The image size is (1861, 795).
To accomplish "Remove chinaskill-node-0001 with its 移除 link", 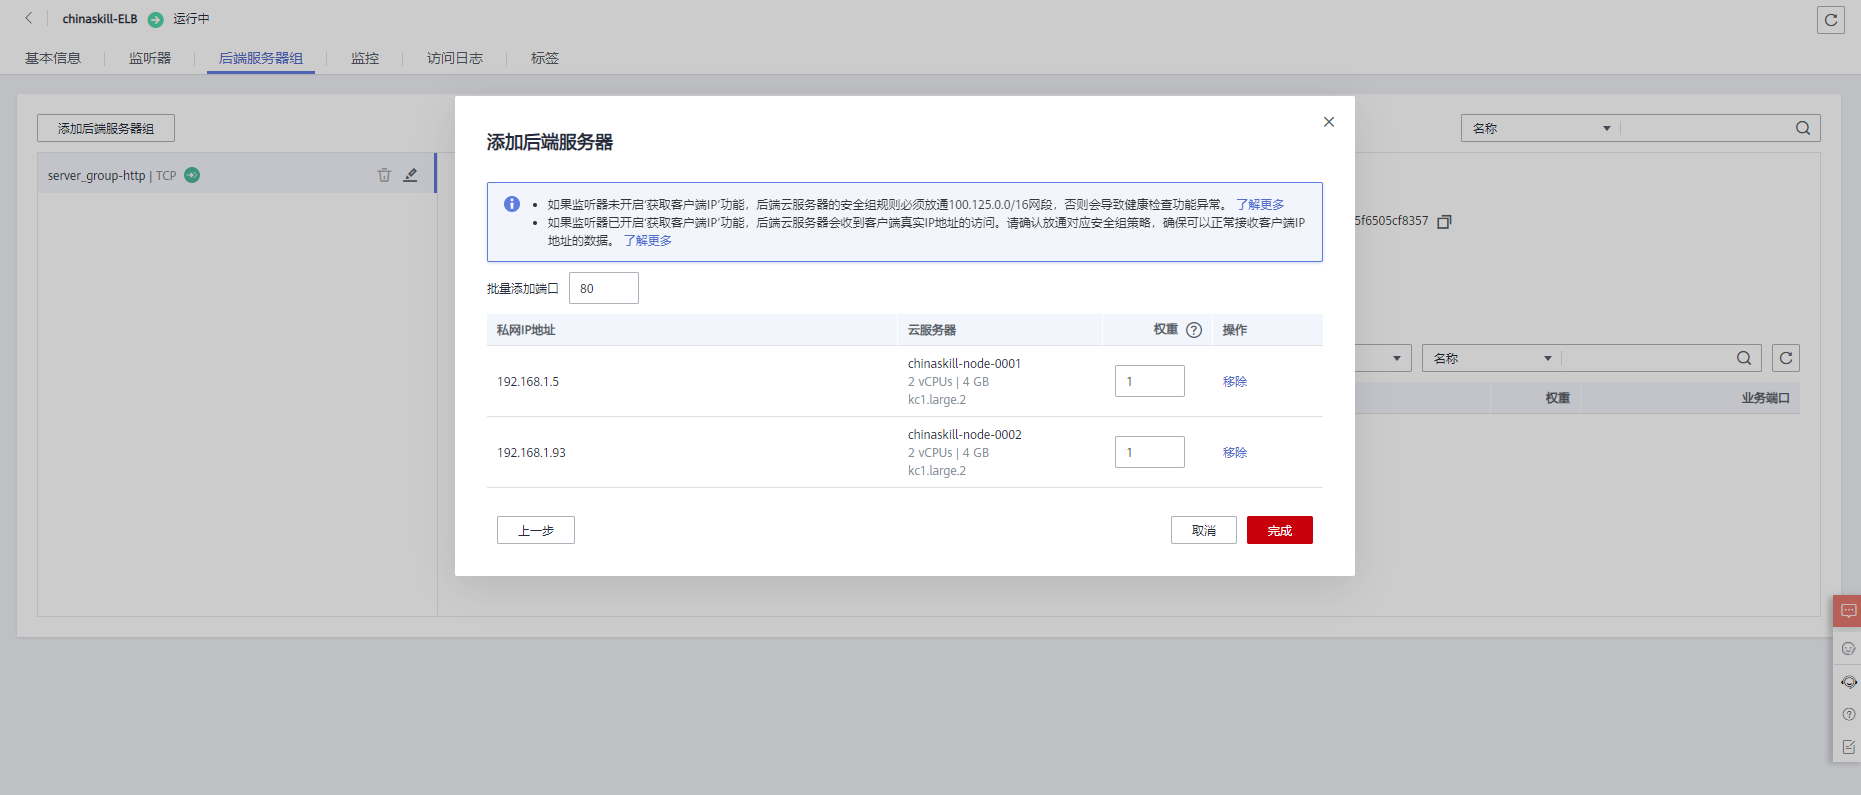I will 1235,381.
